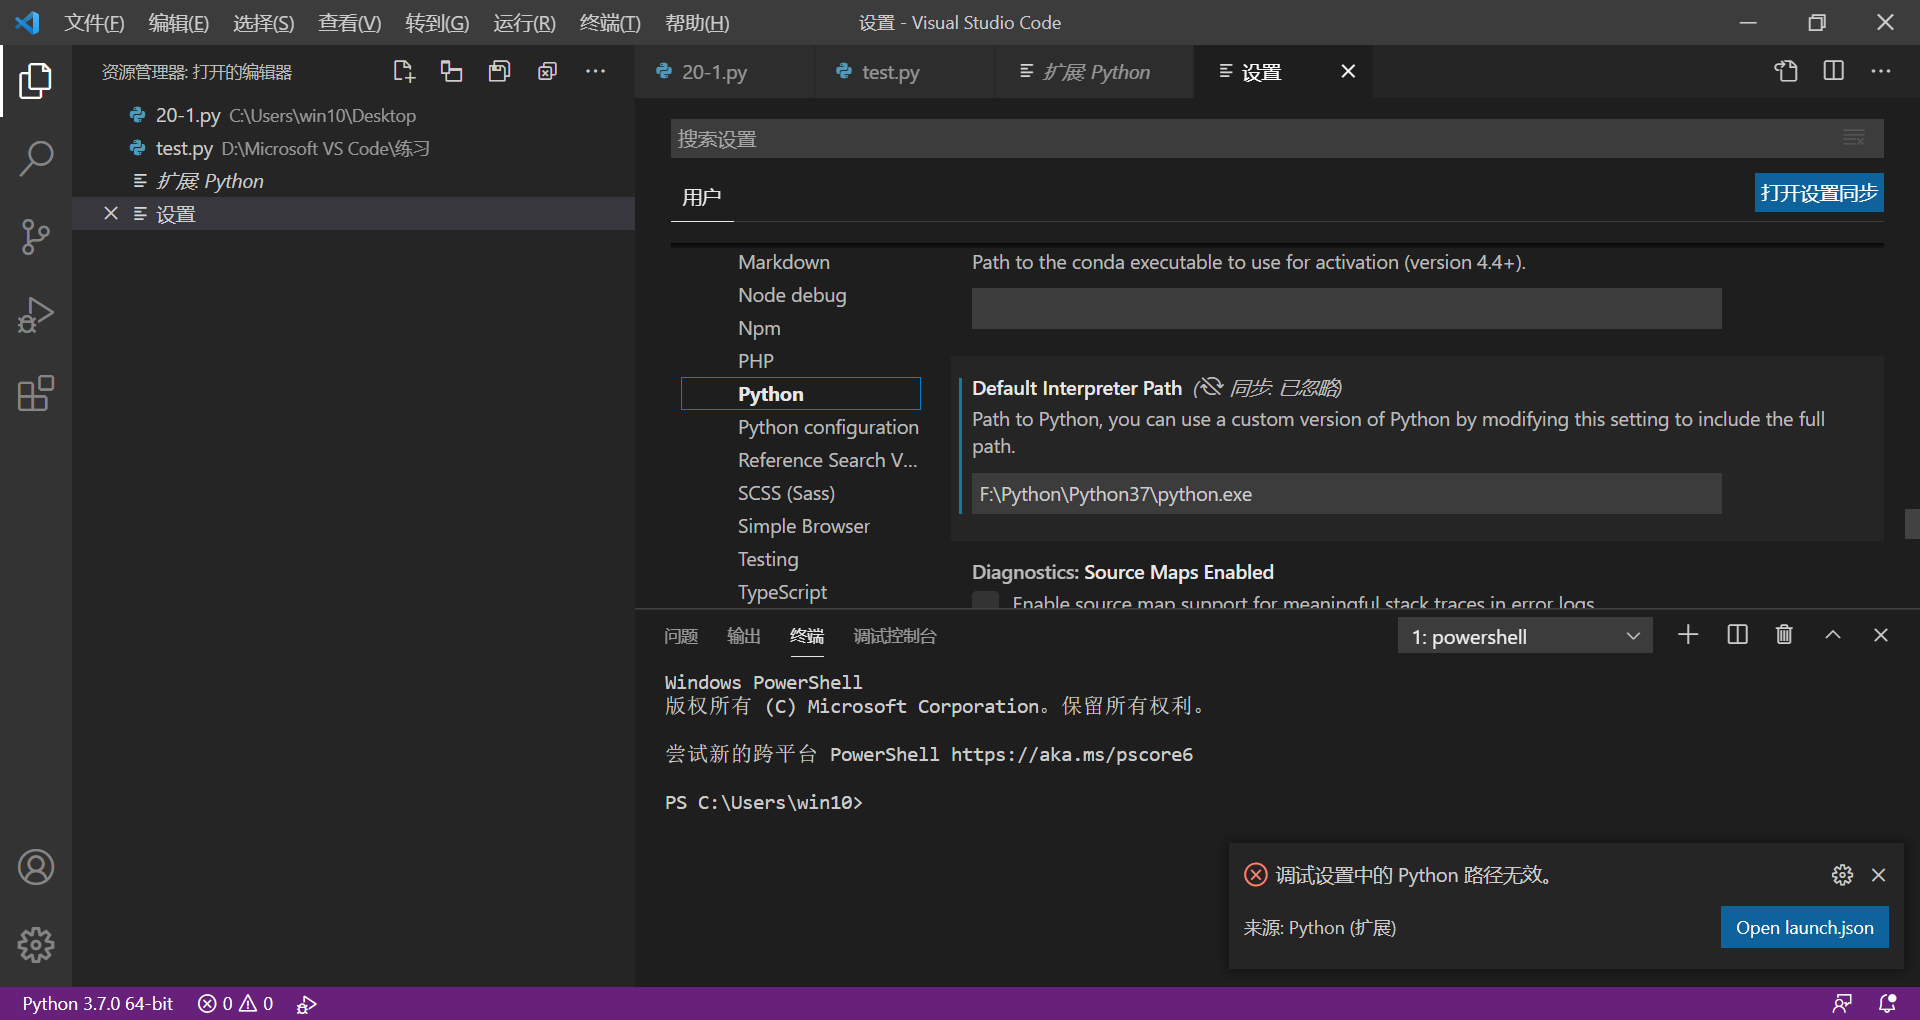Open the 终端(T) menu
The height and width of the screenshot is (1020, 1920).
[610, 22]
